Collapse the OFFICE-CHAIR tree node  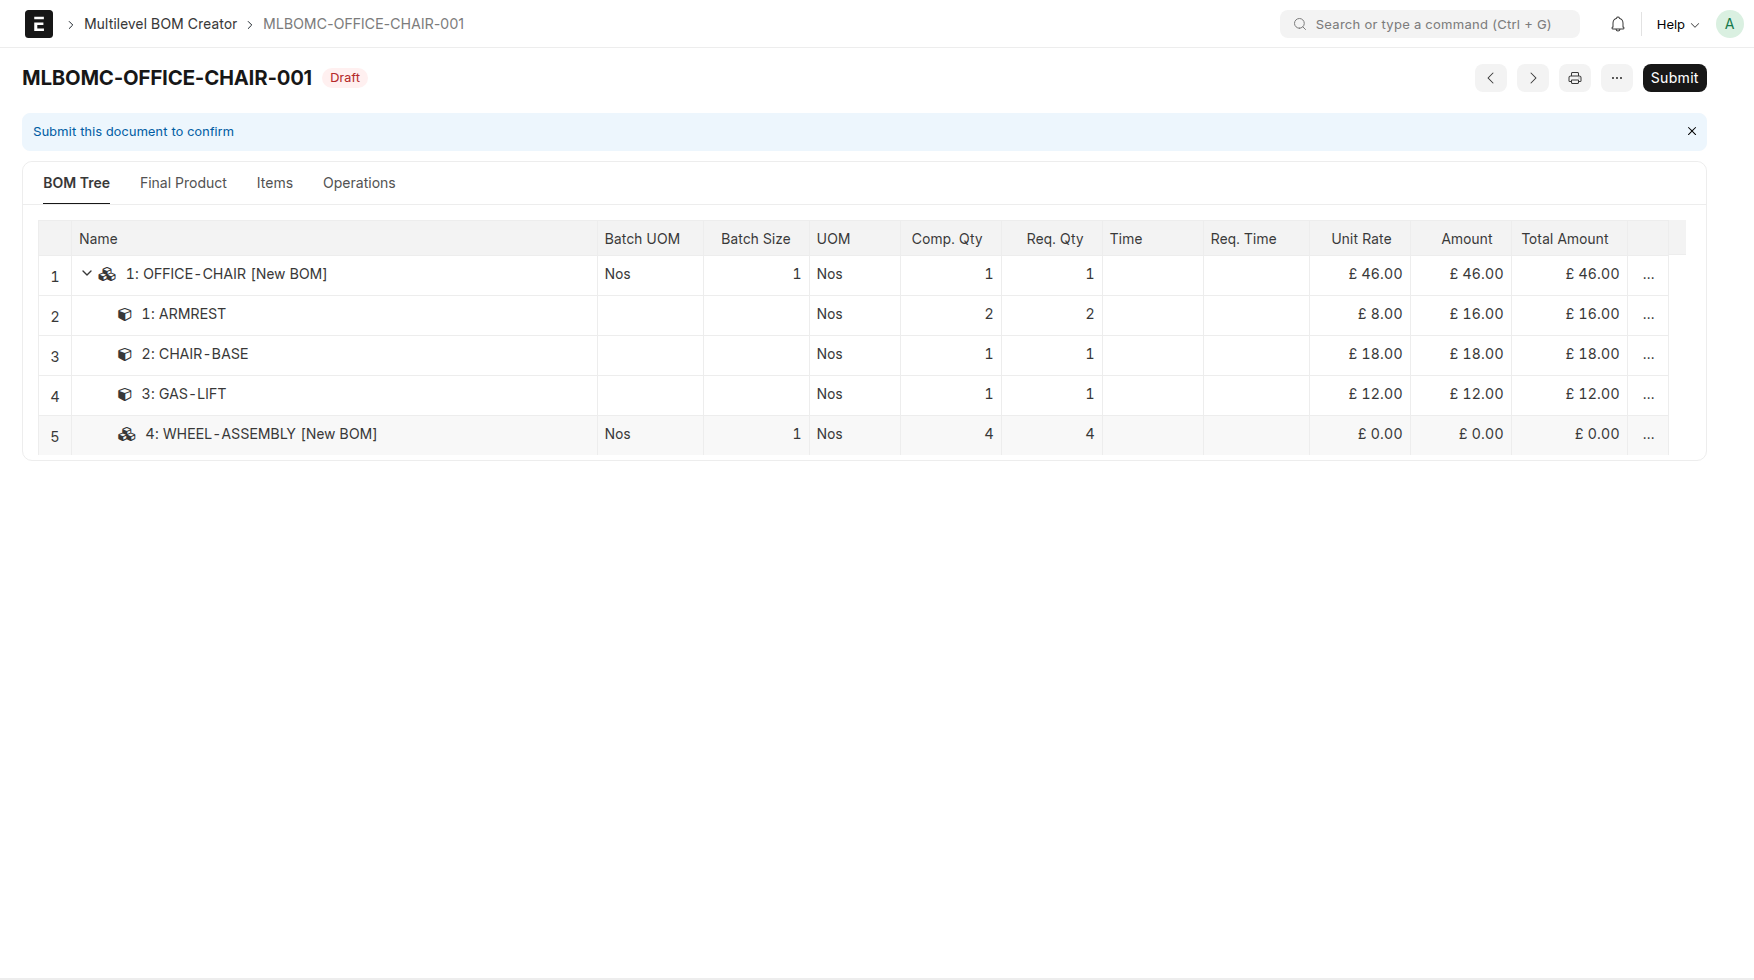click(87, 273)
